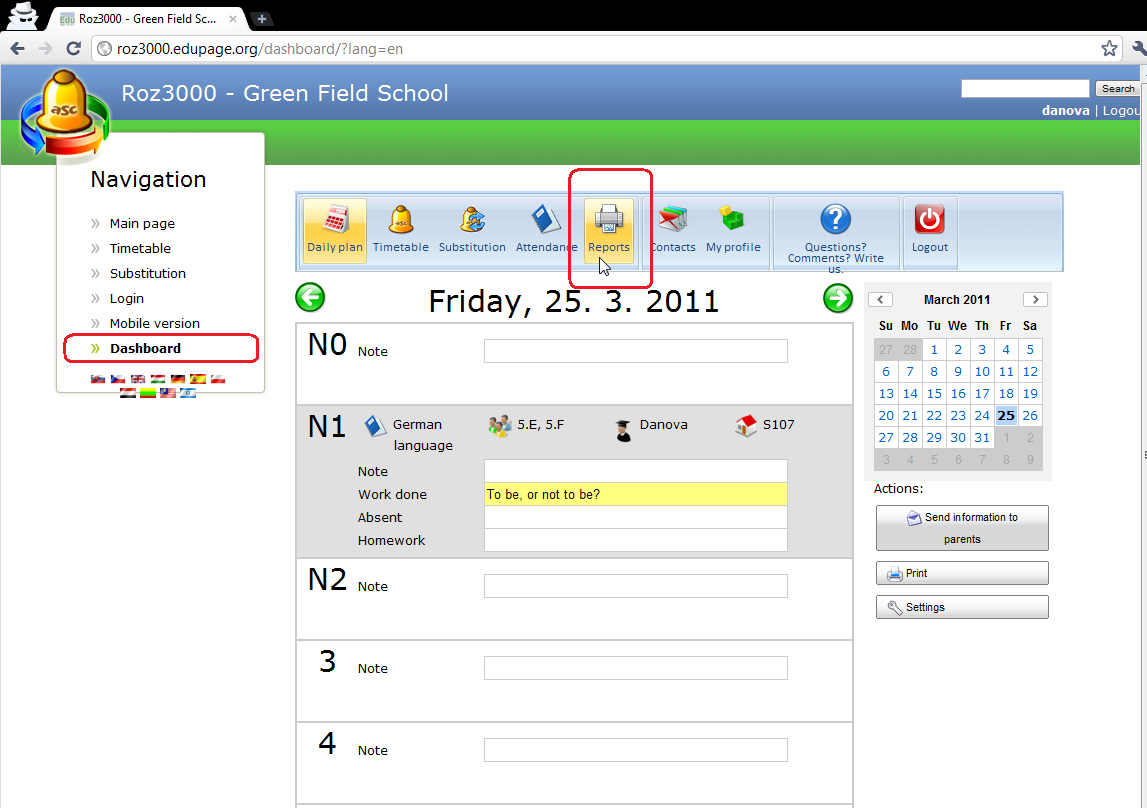1147x810 pixels.
Task: Open Settings button under Actions
Action: [x=962, y=608]
